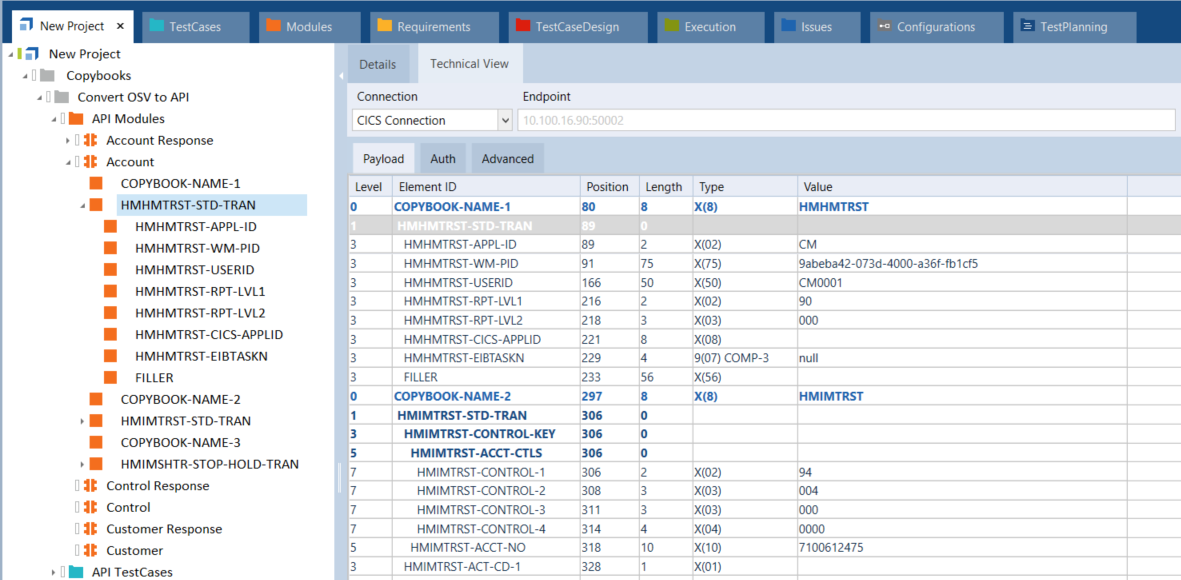
Task: Click the Endpoint input field
Action: tap(845, 121)
